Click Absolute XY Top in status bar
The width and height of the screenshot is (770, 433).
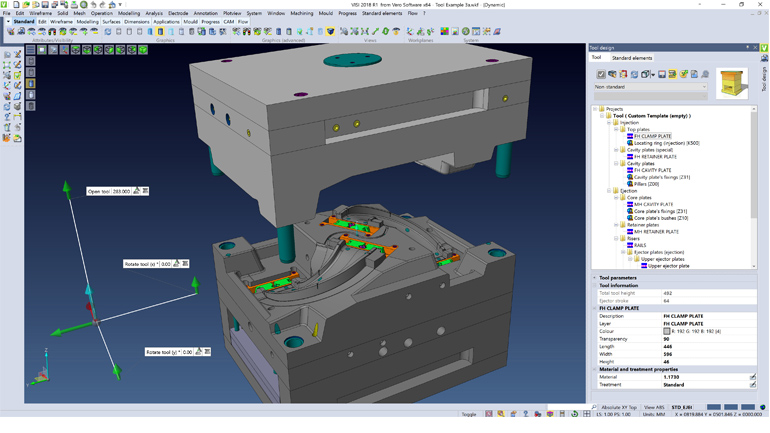click(619, 408)
